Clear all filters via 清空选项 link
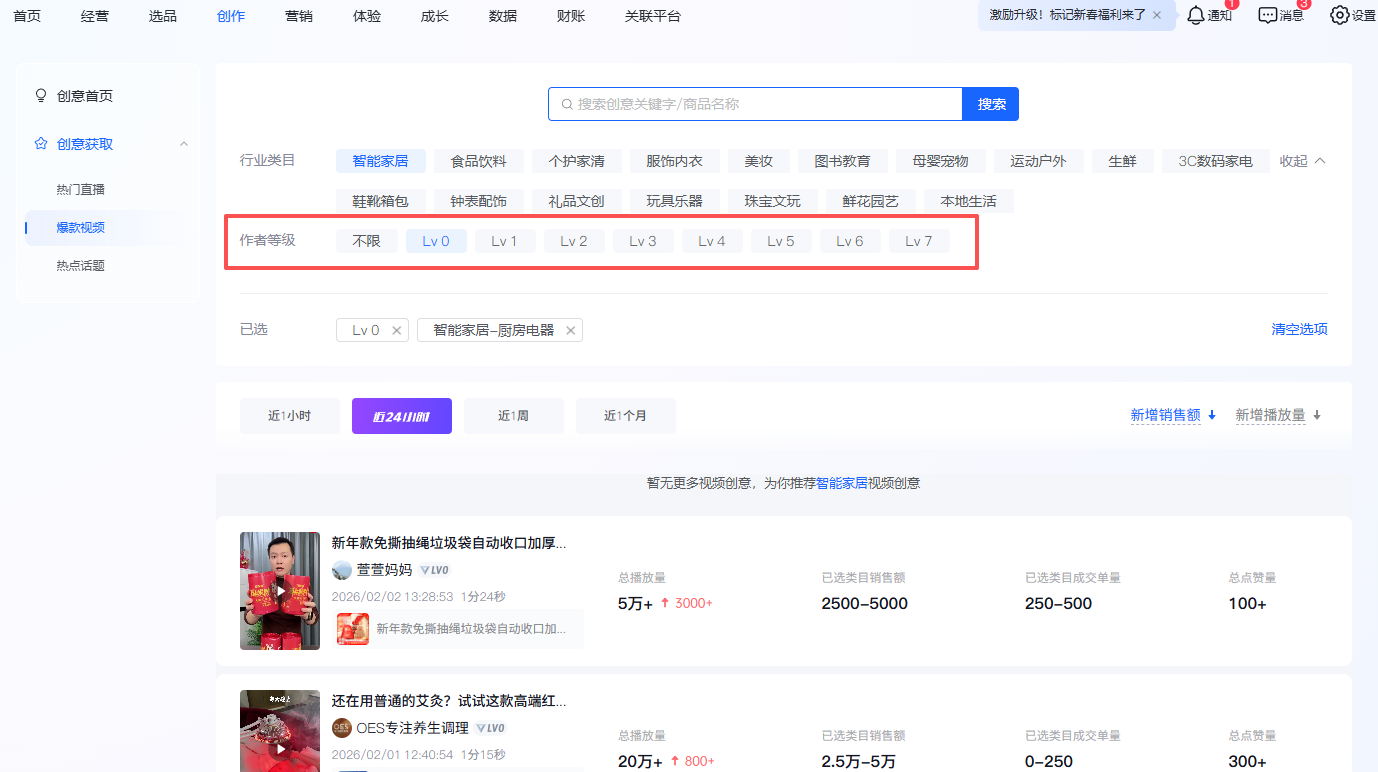 (1299, 329)
